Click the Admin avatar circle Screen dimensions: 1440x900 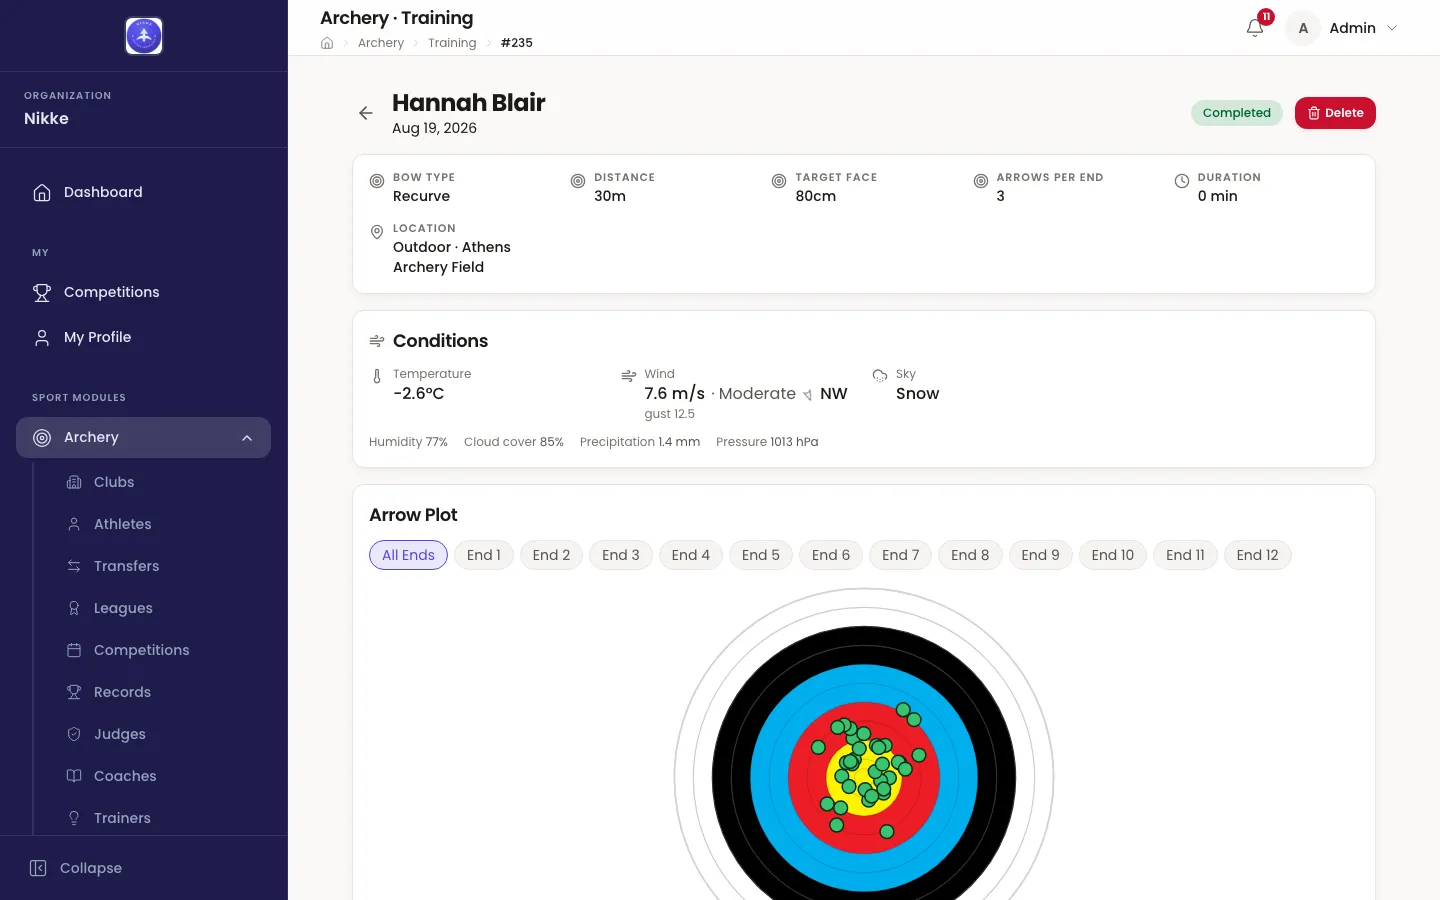tap(1303, 28)
